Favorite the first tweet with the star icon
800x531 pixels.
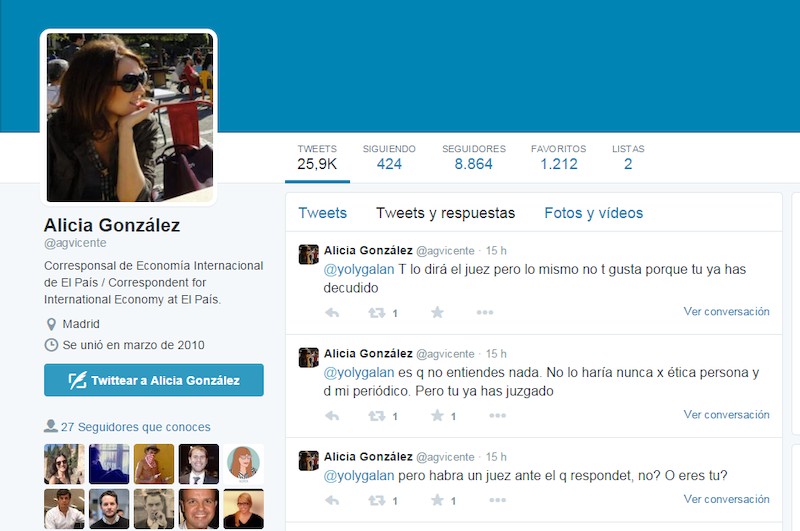point(437,312)
